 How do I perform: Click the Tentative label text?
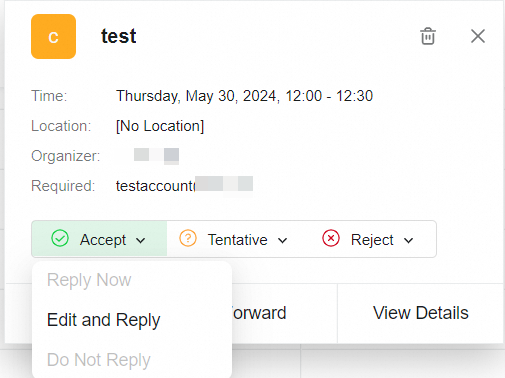[237, 240]
